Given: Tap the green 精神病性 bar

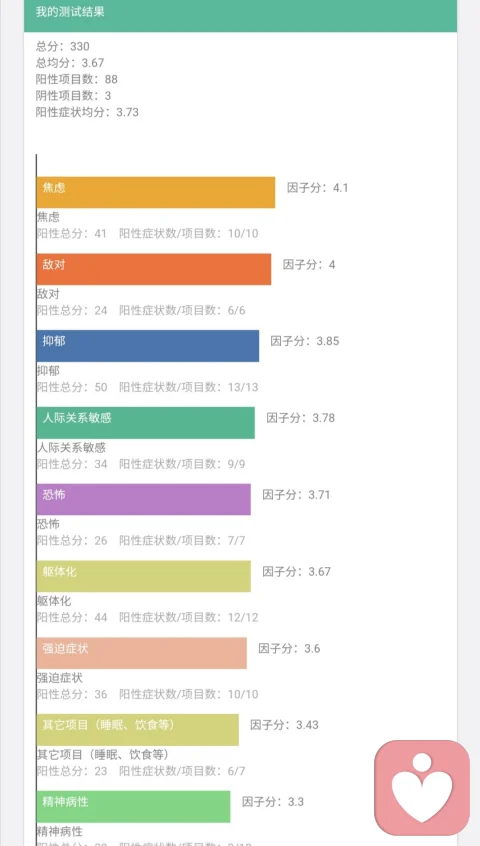Looking at the screenshot, I should point(133,806).
